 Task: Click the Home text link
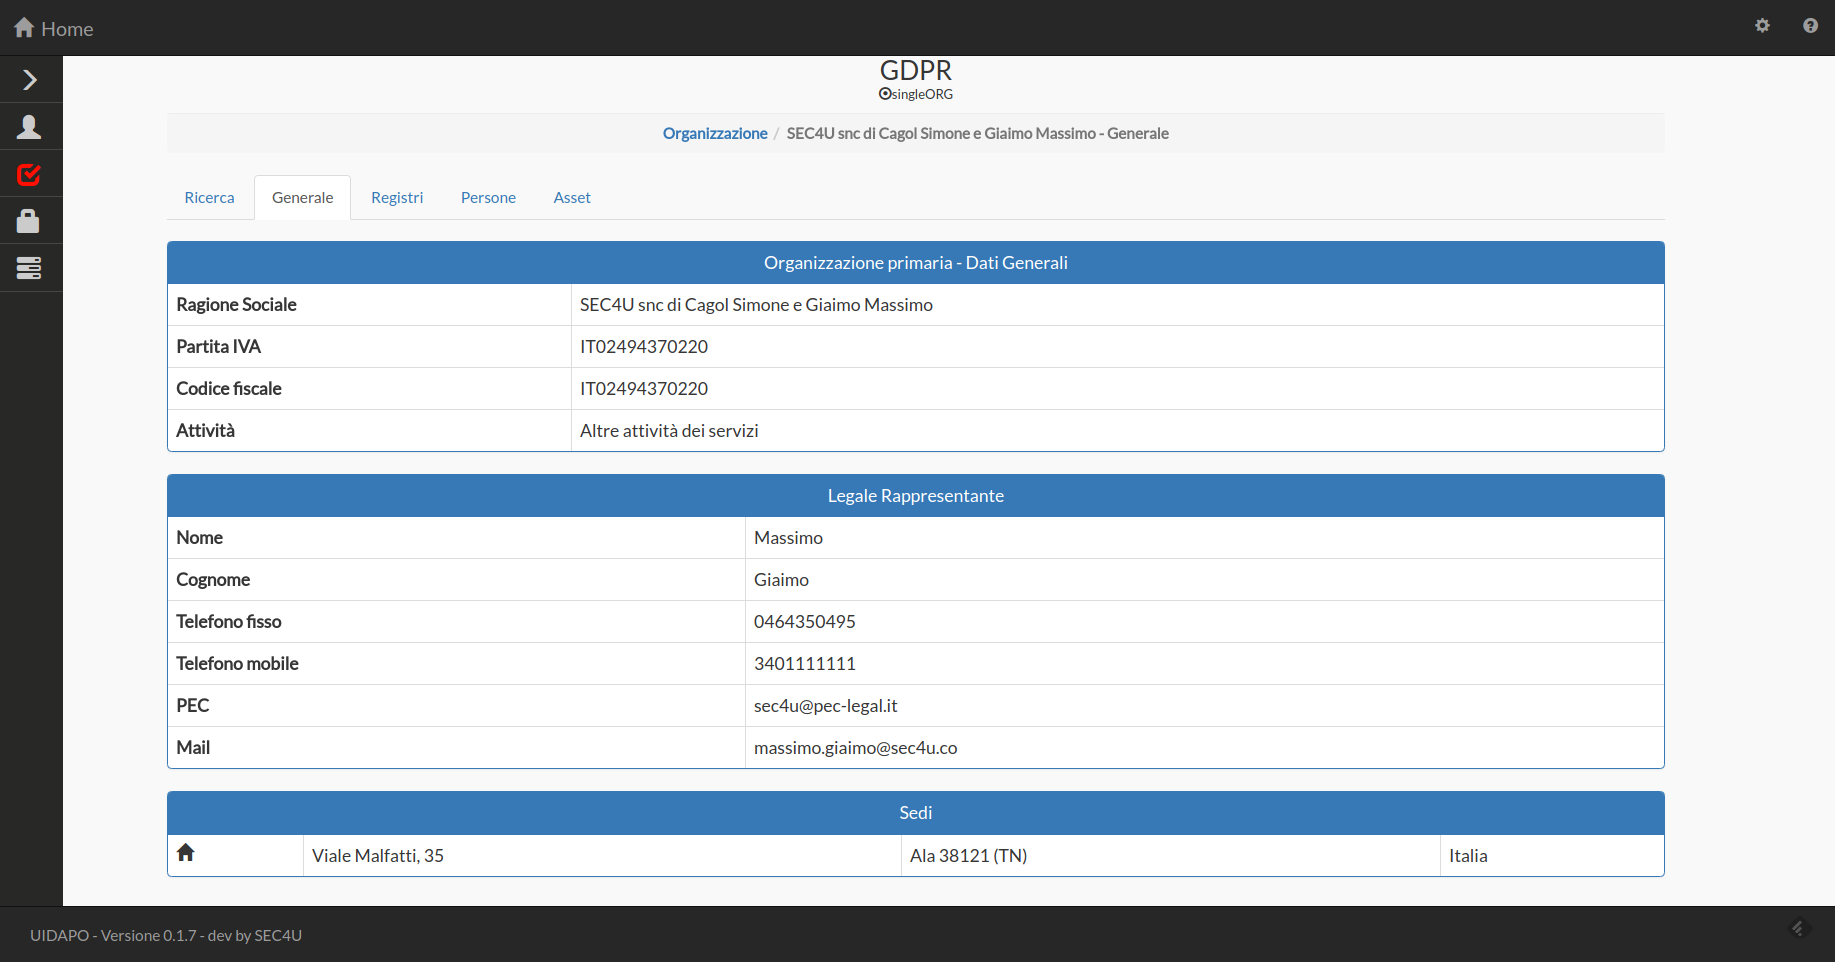pyautogui.click(x=67, y=30)
